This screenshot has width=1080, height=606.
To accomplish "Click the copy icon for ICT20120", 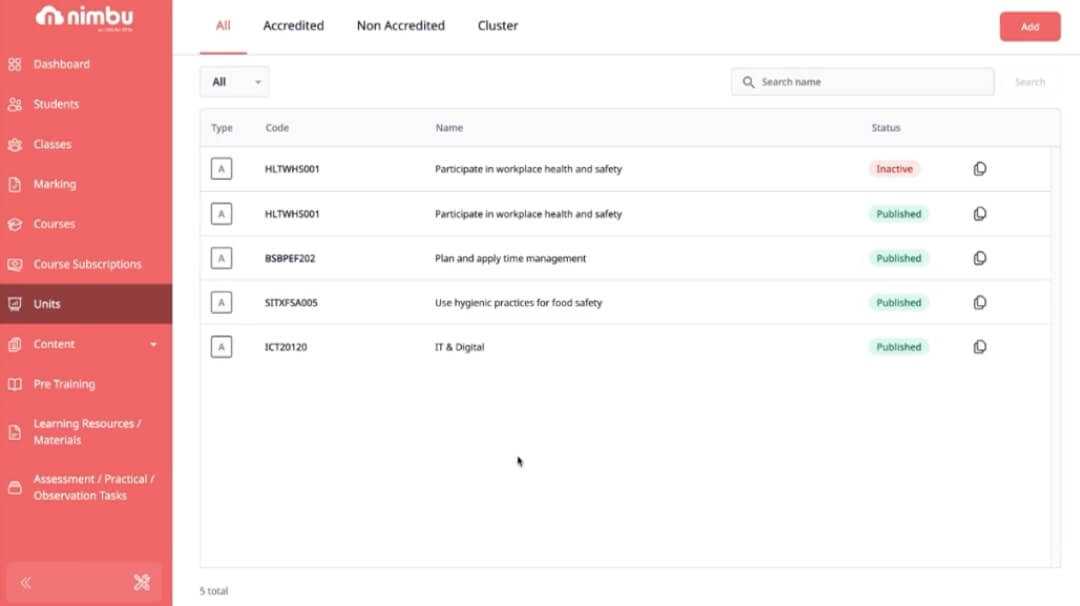I will [979, 346].
